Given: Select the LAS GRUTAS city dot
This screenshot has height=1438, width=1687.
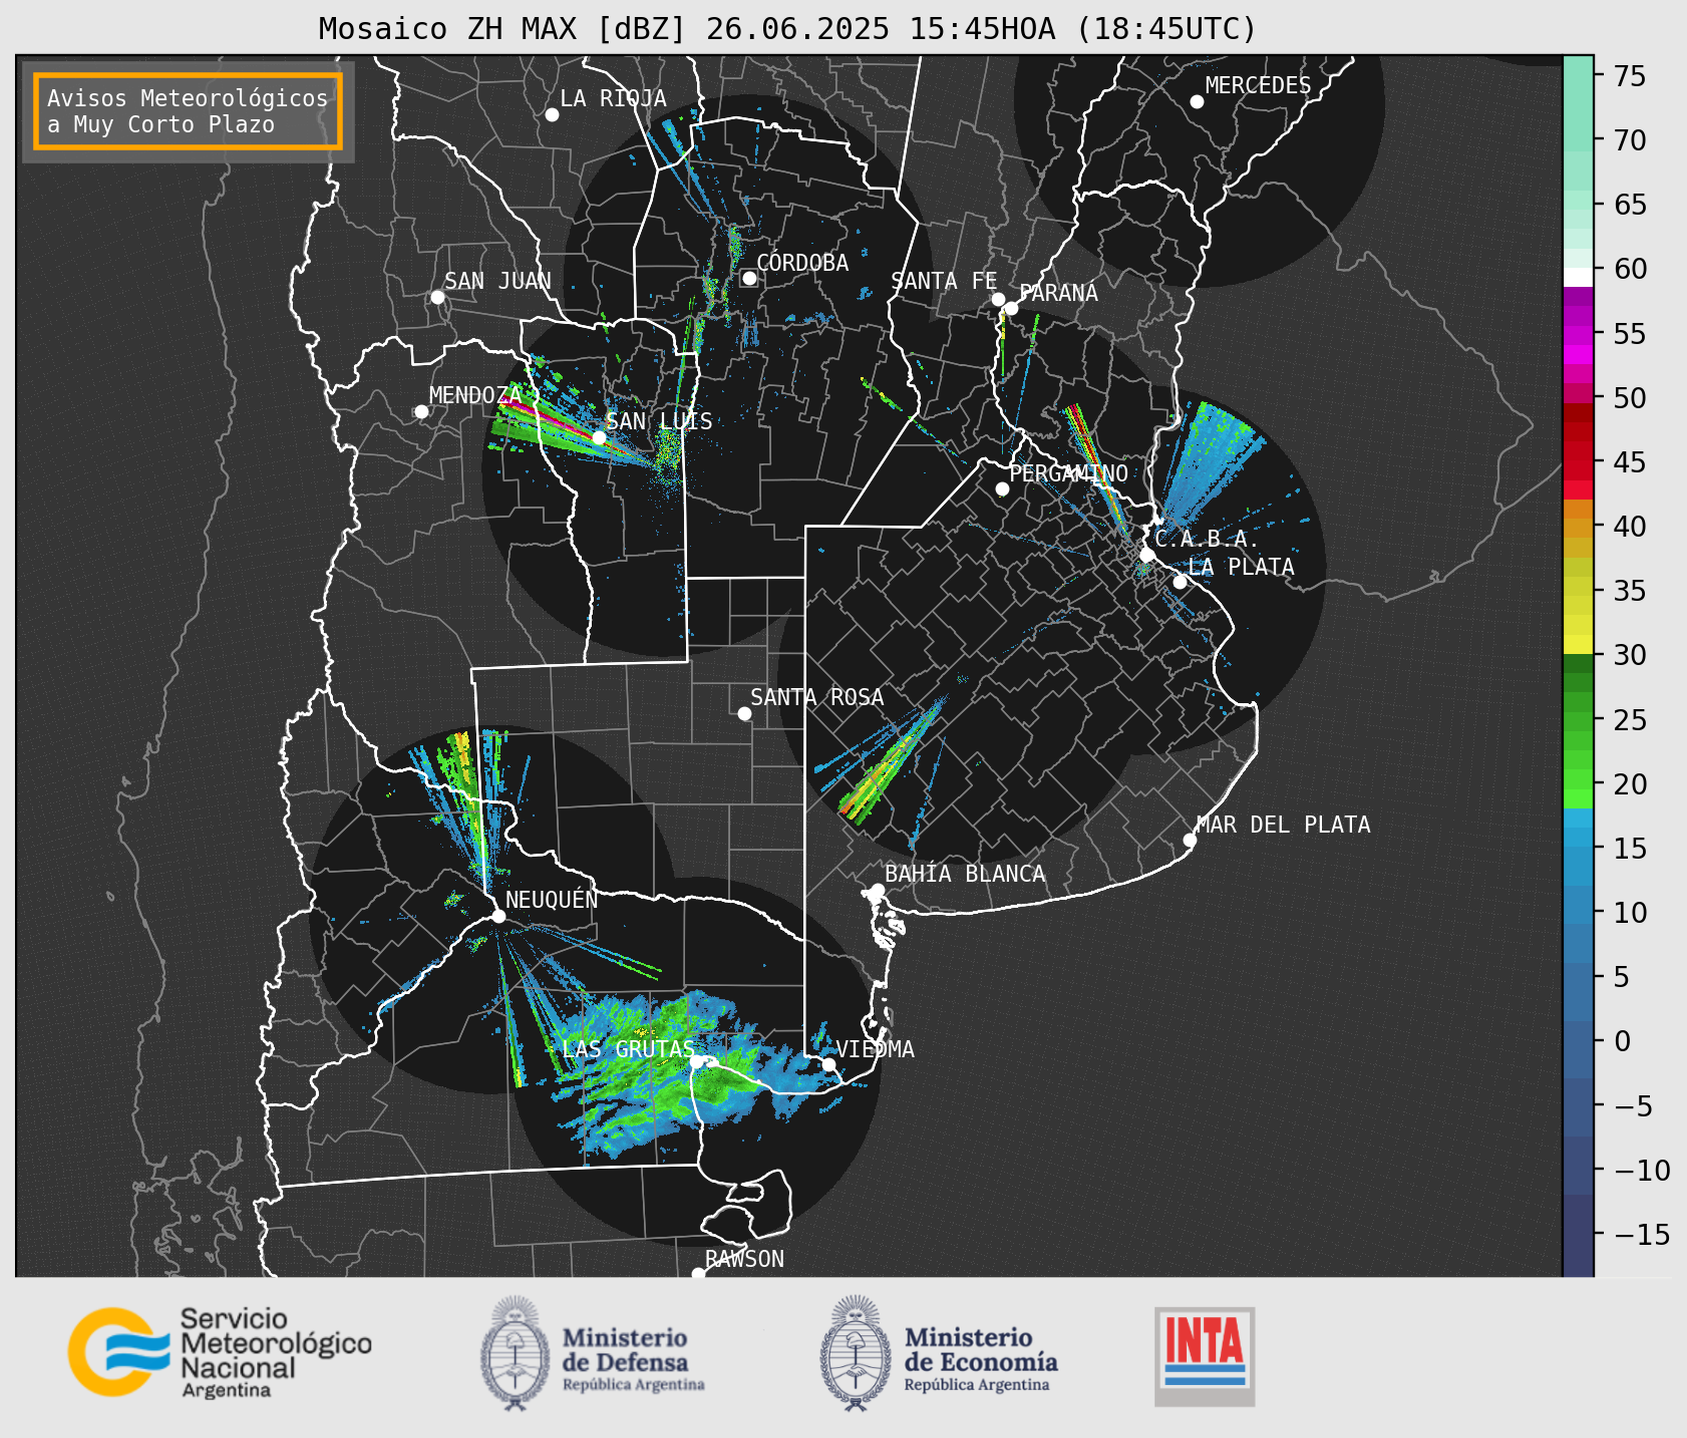Looking at the screenshot, I should pyautogui.click(x=696, y=1062).
